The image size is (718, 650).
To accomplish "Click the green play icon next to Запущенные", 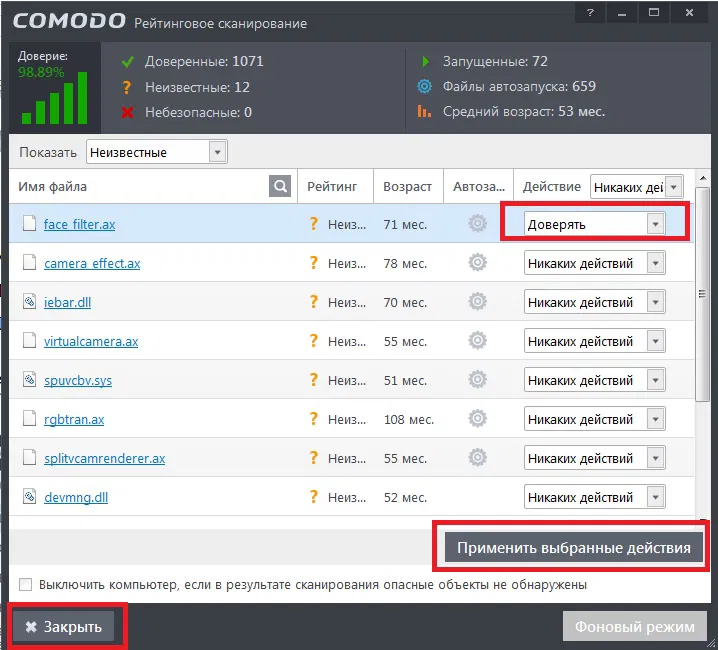I will (x=425, y=61).
